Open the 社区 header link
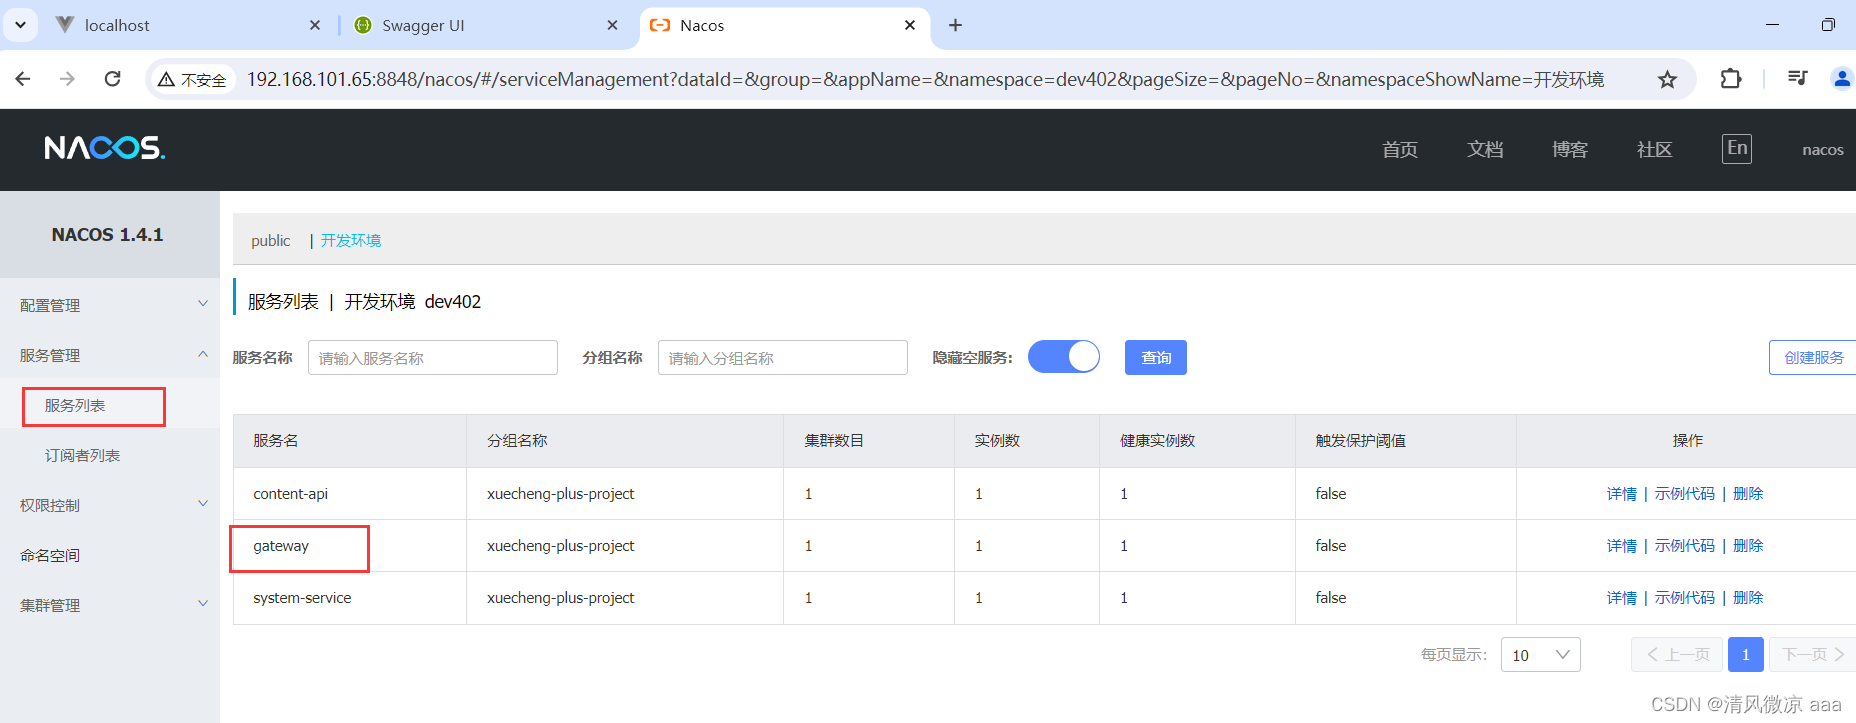Screen dimensions: 1856x723 pos(1655,149)
